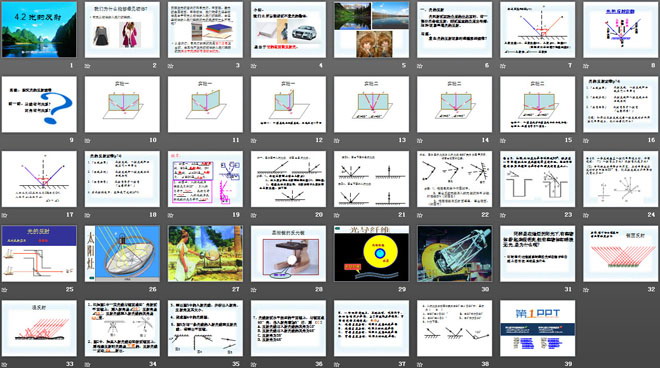Open slide 26 solar cooker thumbnail
Screen dimensions: 660x368
click(122, 253)
